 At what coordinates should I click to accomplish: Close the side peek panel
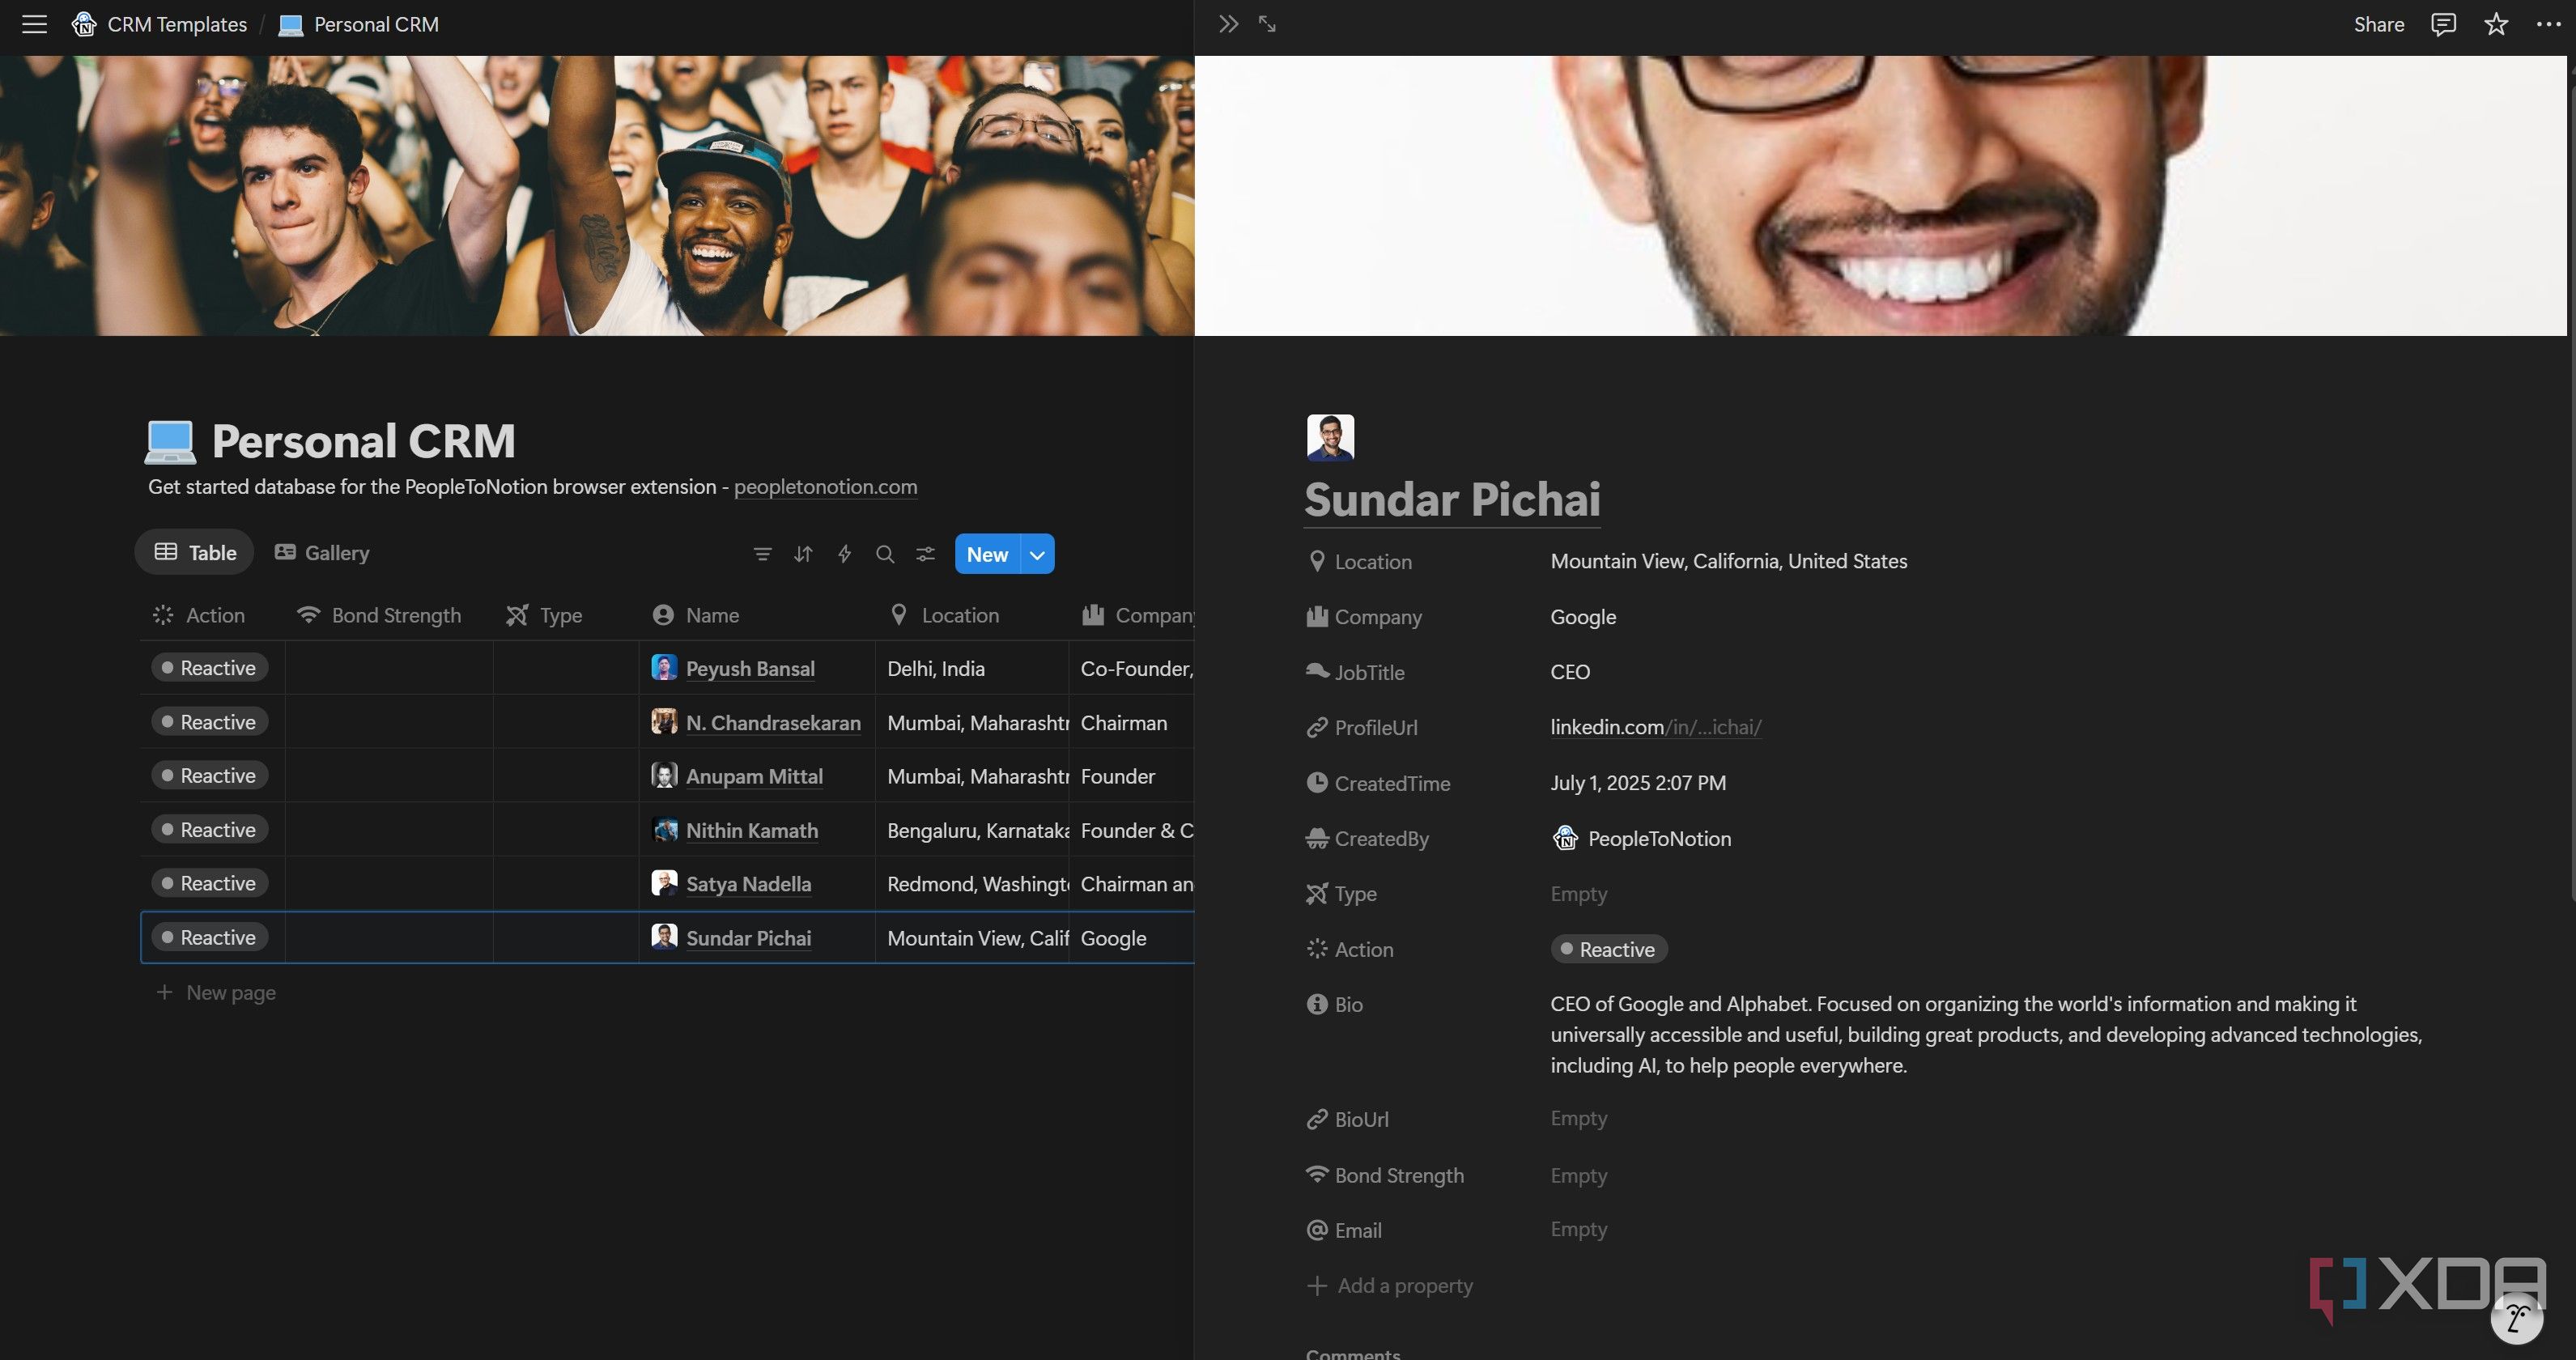1228,24
